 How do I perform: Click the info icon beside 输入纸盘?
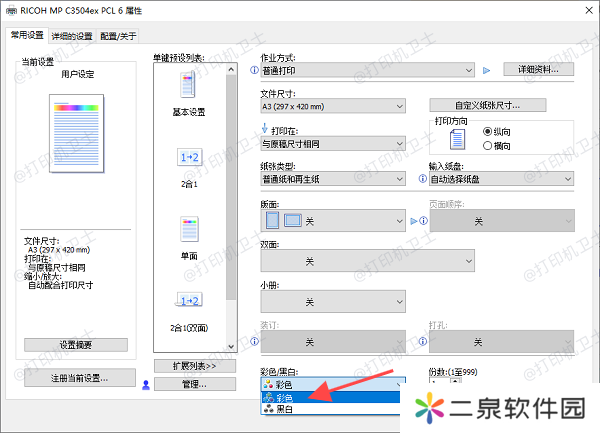point(422,179)
